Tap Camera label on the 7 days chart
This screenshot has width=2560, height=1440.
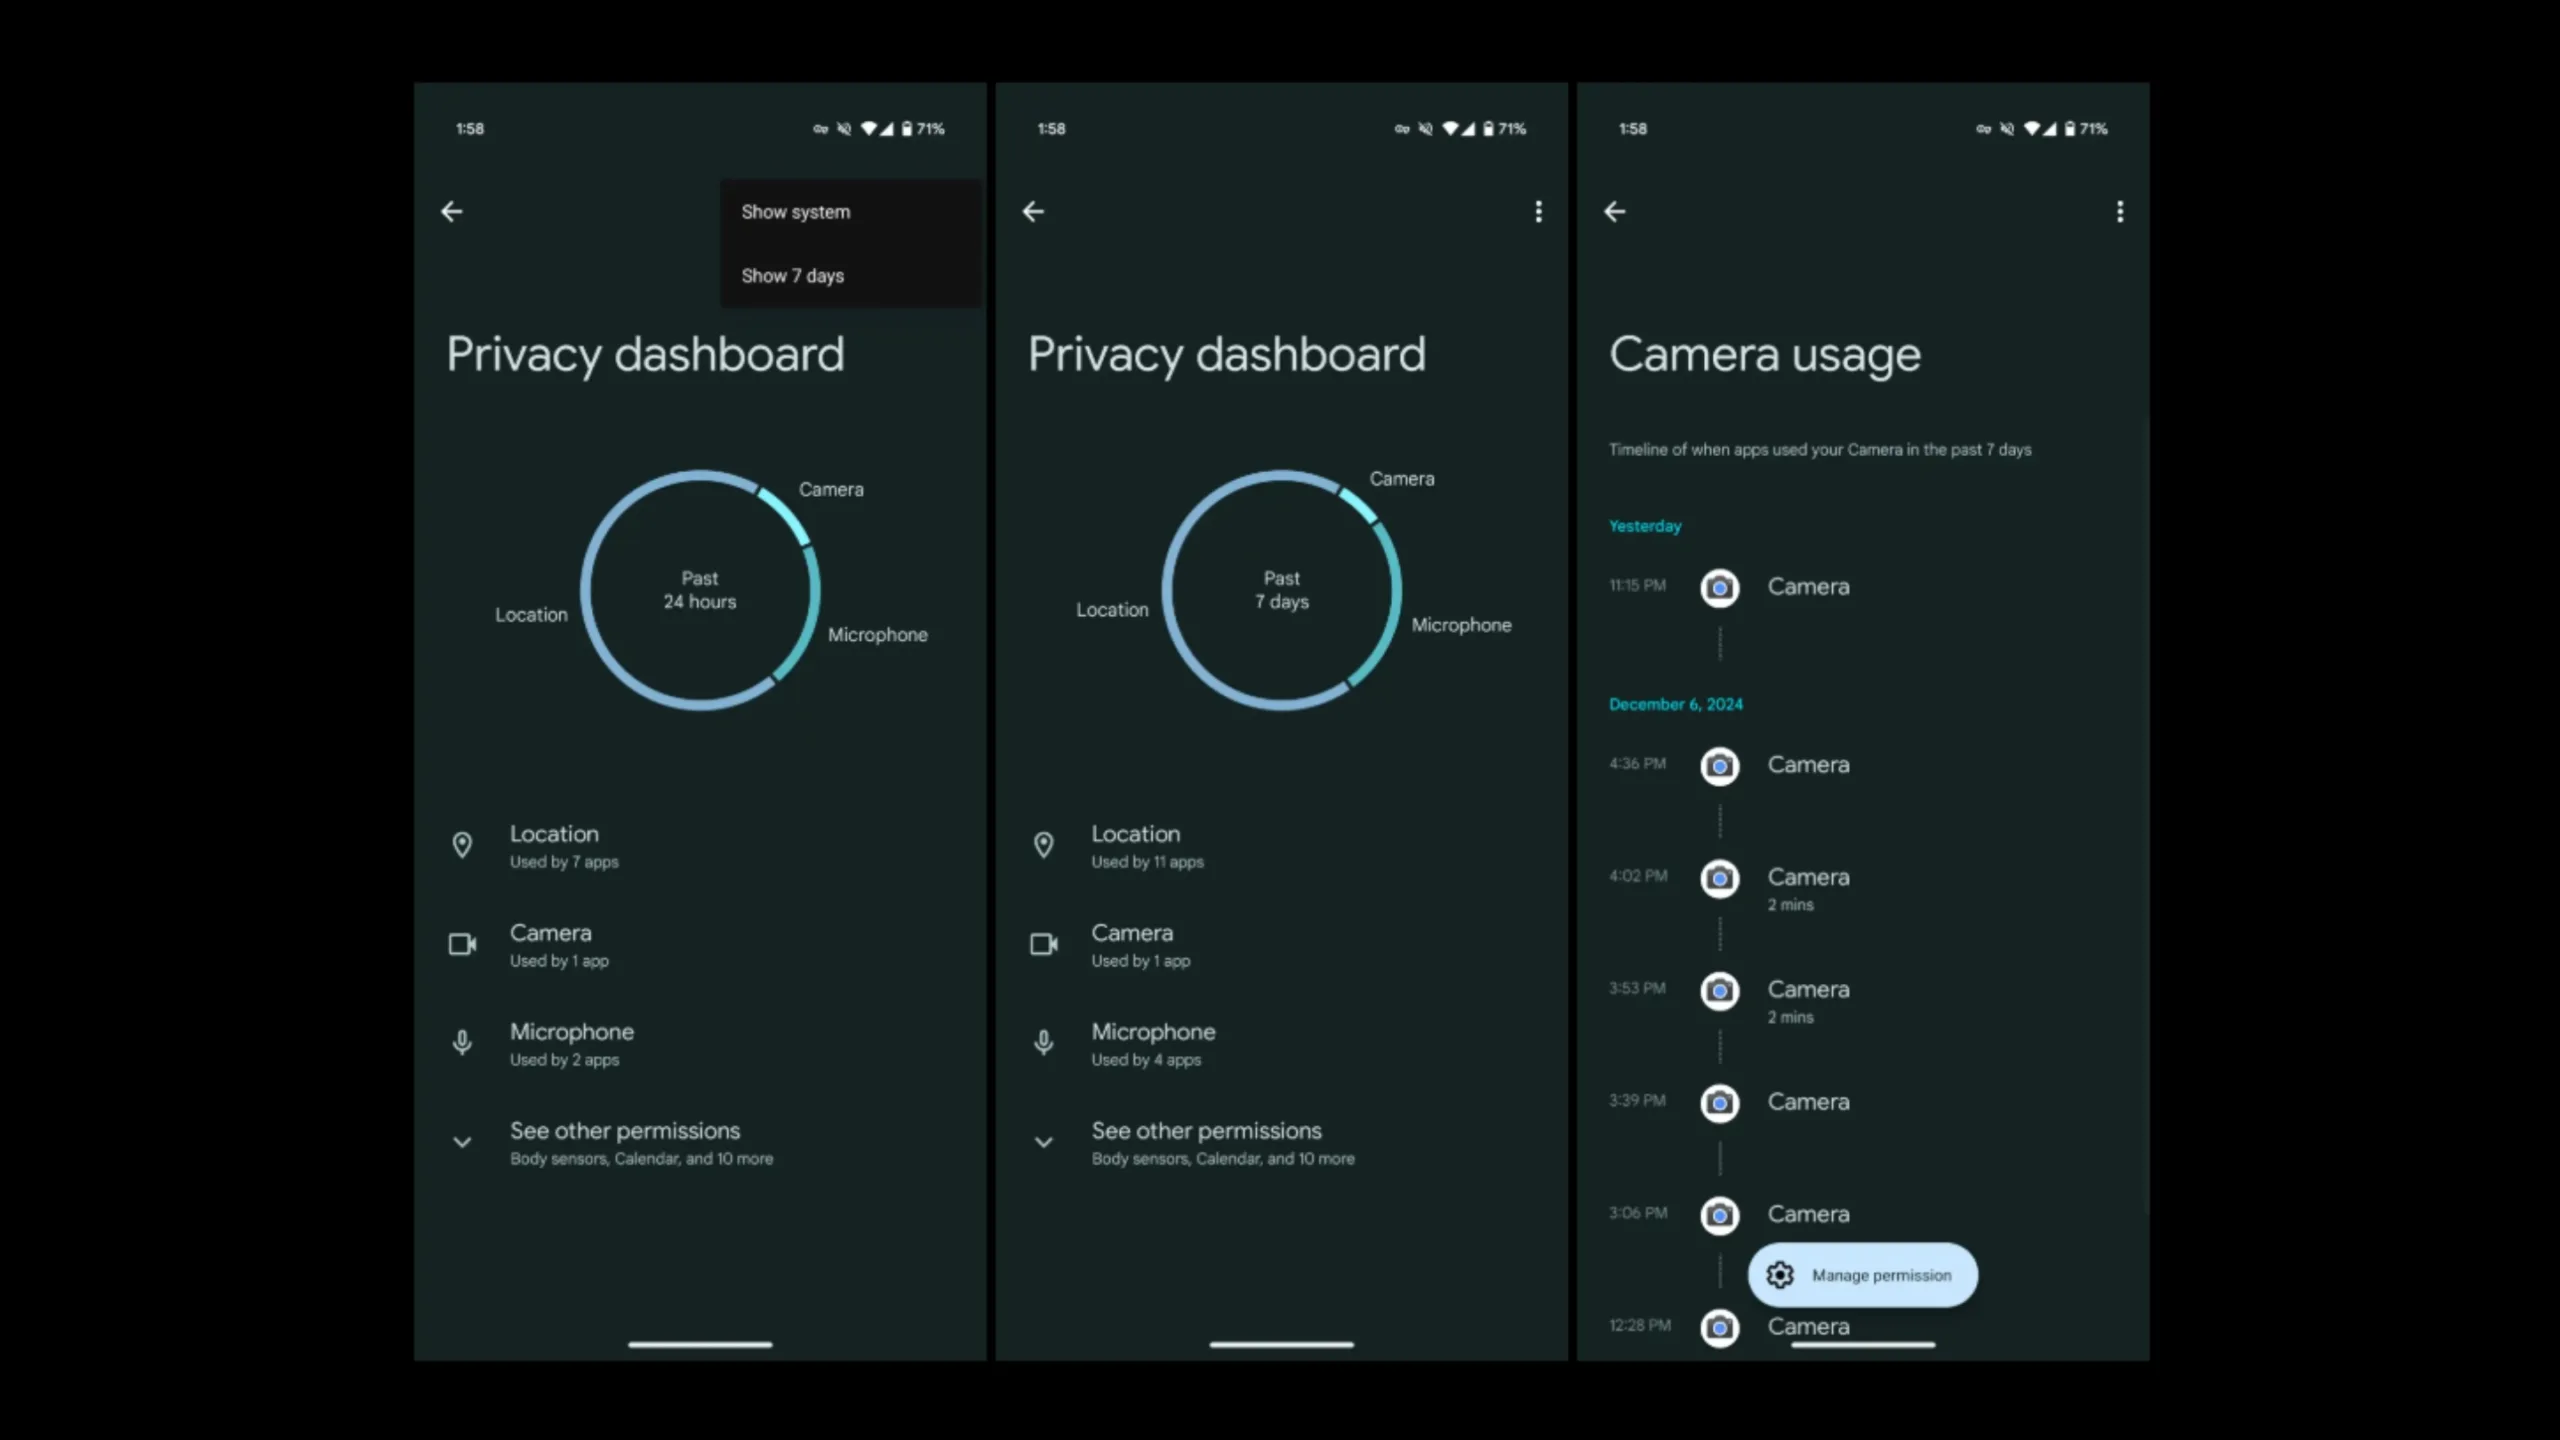(x=1402, y=479)
